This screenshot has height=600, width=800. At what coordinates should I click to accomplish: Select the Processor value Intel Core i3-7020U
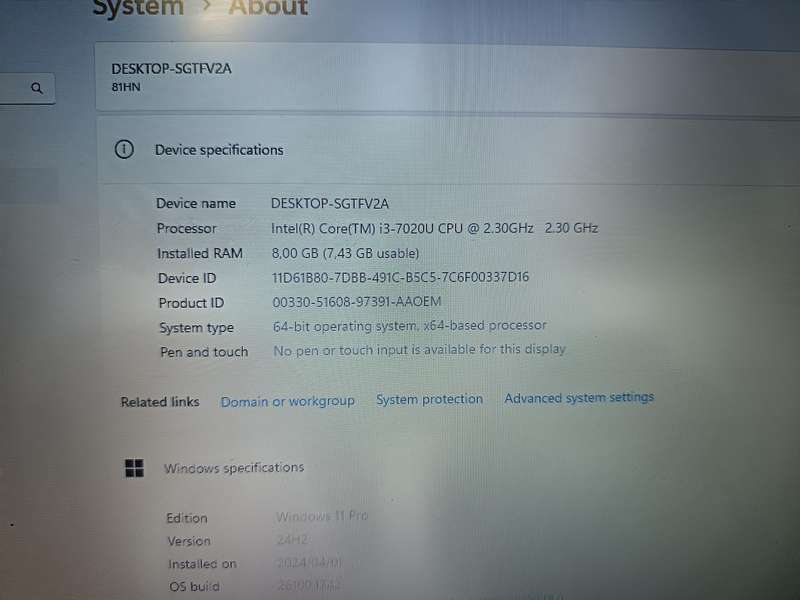pyautogui.click(x=434, y=228)
